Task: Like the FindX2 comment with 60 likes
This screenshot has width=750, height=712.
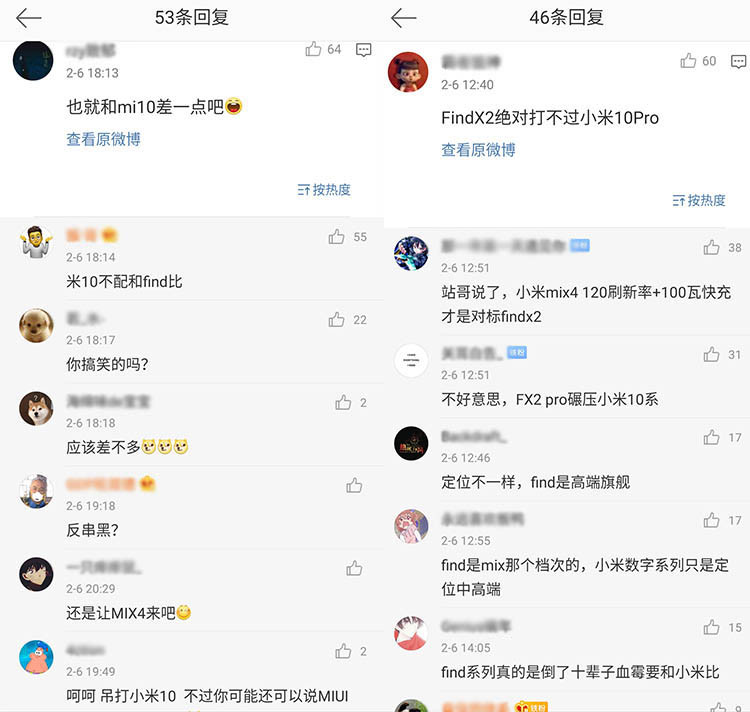Action: 688,61
